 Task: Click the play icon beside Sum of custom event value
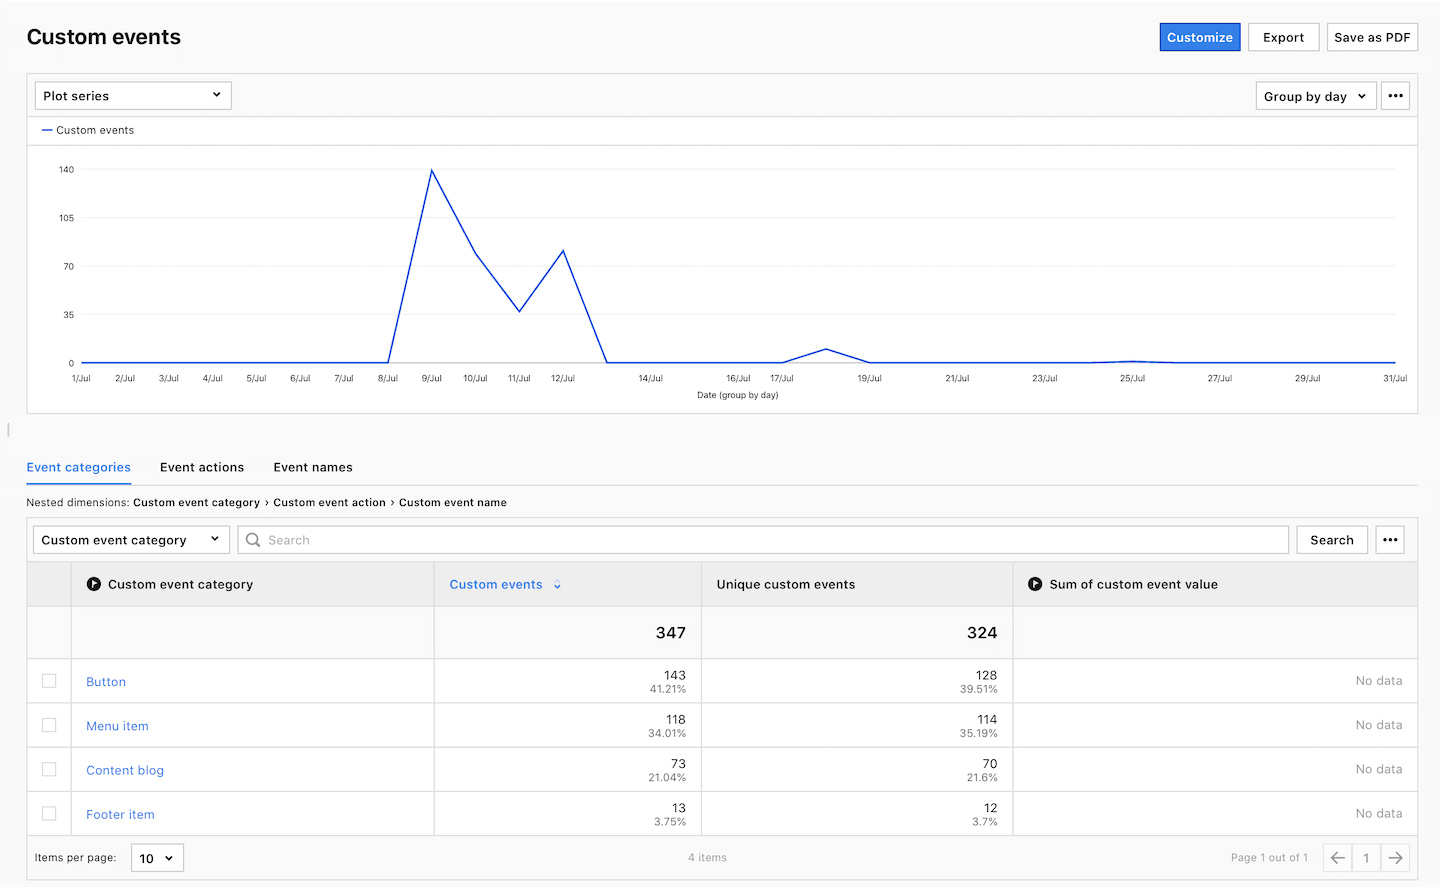[1035, 584]
